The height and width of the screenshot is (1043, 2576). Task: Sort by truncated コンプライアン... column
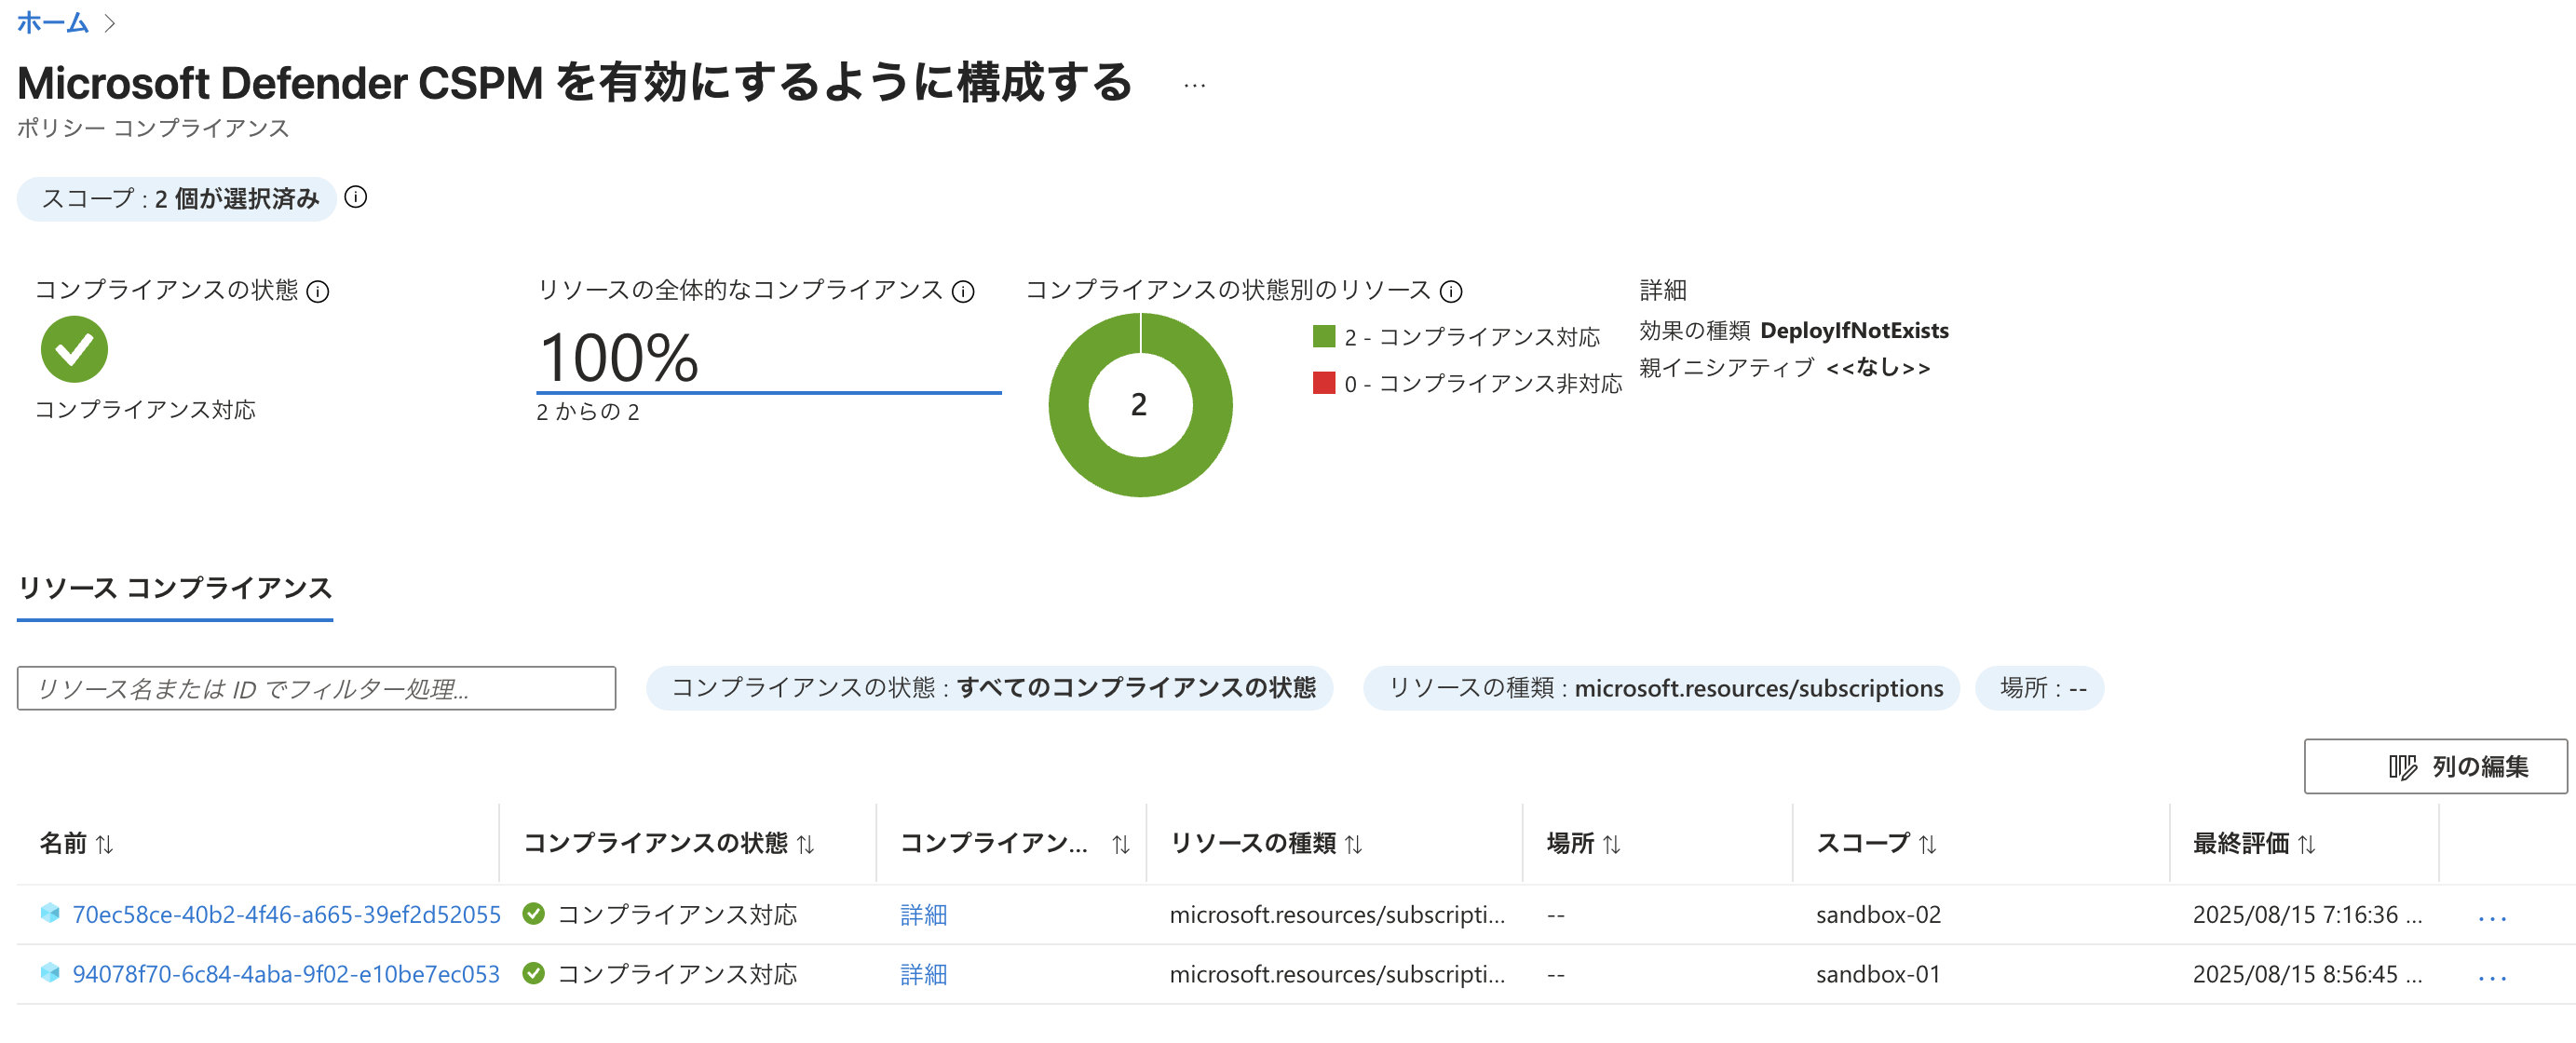coord(1014,843)
